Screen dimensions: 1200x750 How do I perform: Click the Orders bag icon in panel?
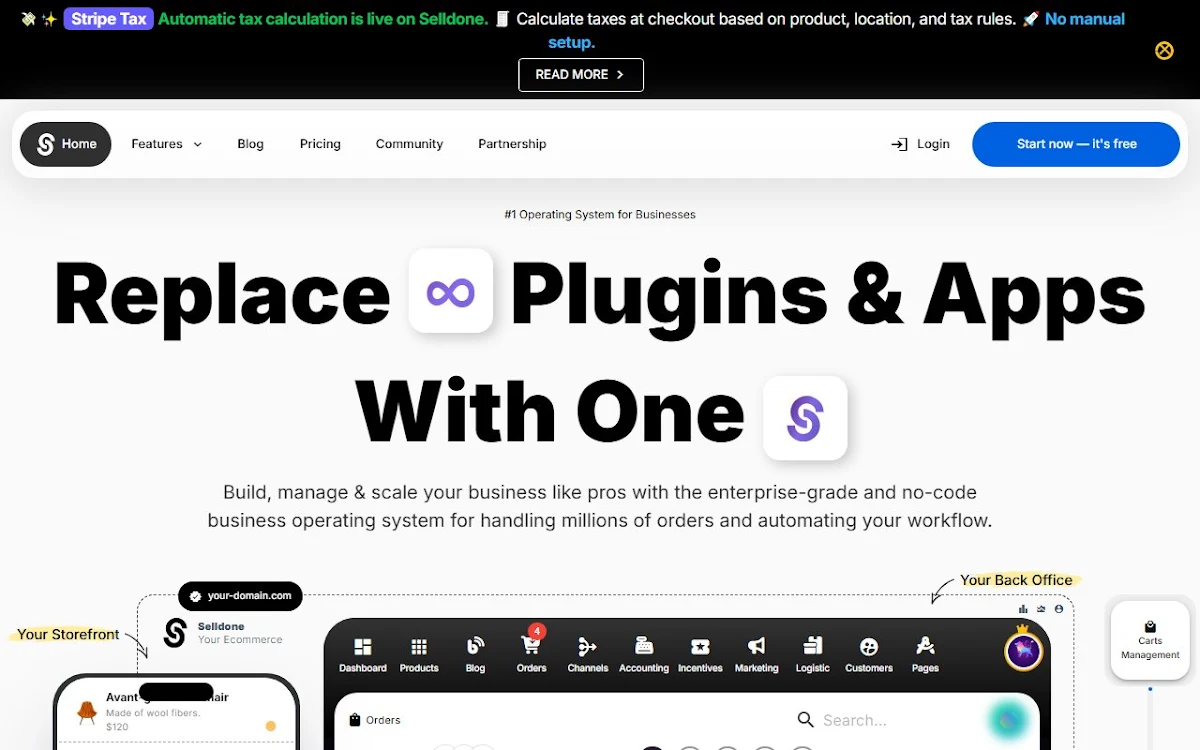tap(355, 720)
